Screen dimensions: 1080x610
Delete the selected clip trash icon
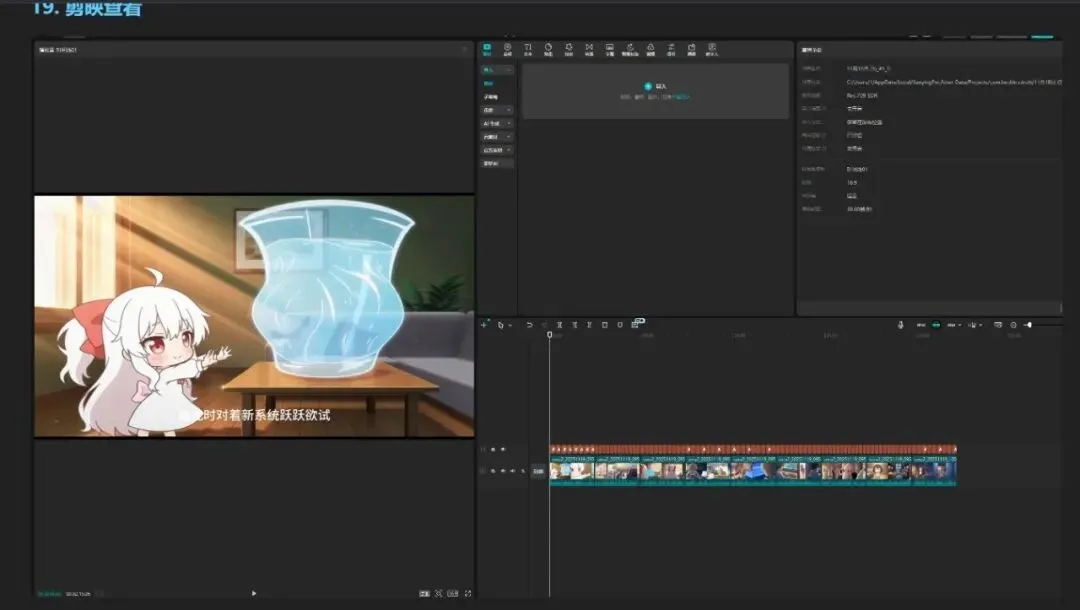click(605, 325)
